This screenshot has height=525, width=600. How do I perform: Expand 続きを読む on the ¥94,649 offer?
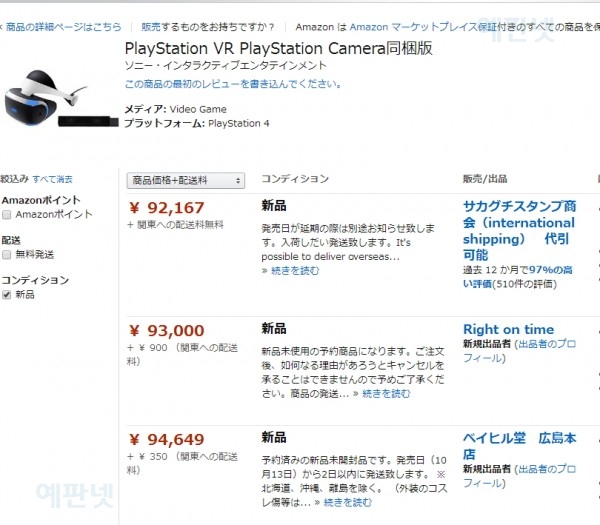pos(347,502)
